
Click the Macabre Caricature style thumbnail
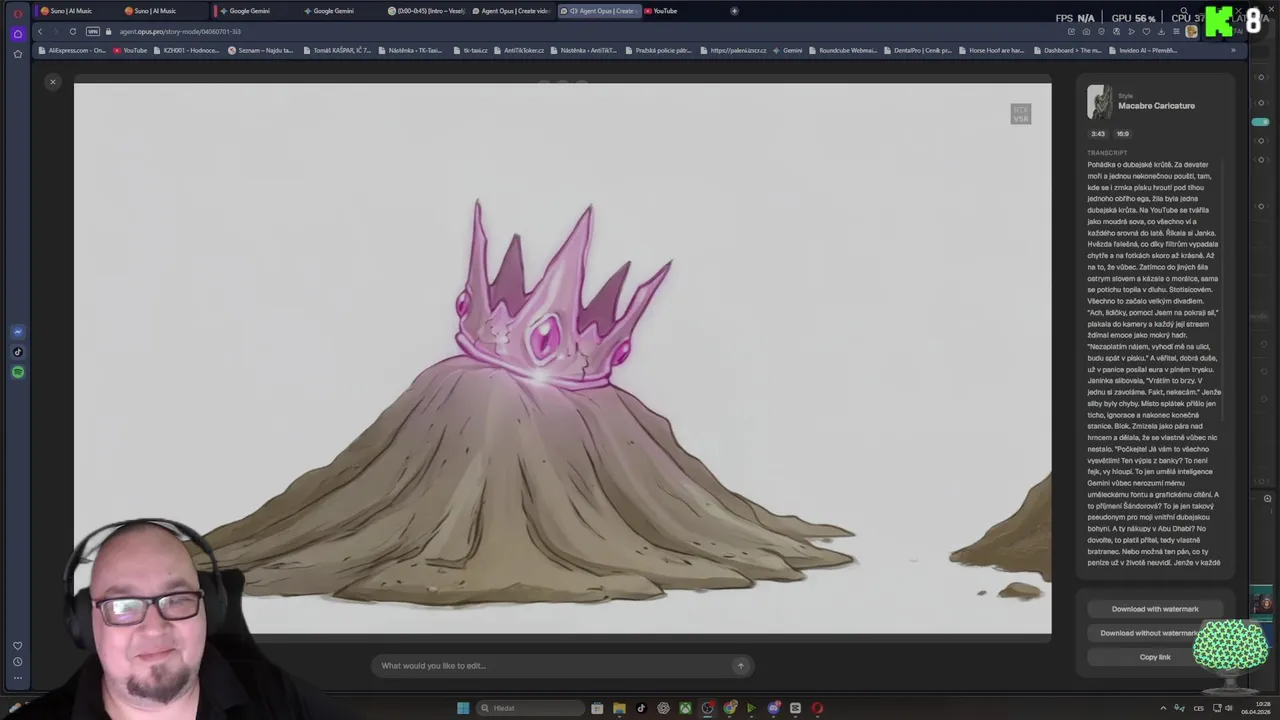pos(1099,102)
